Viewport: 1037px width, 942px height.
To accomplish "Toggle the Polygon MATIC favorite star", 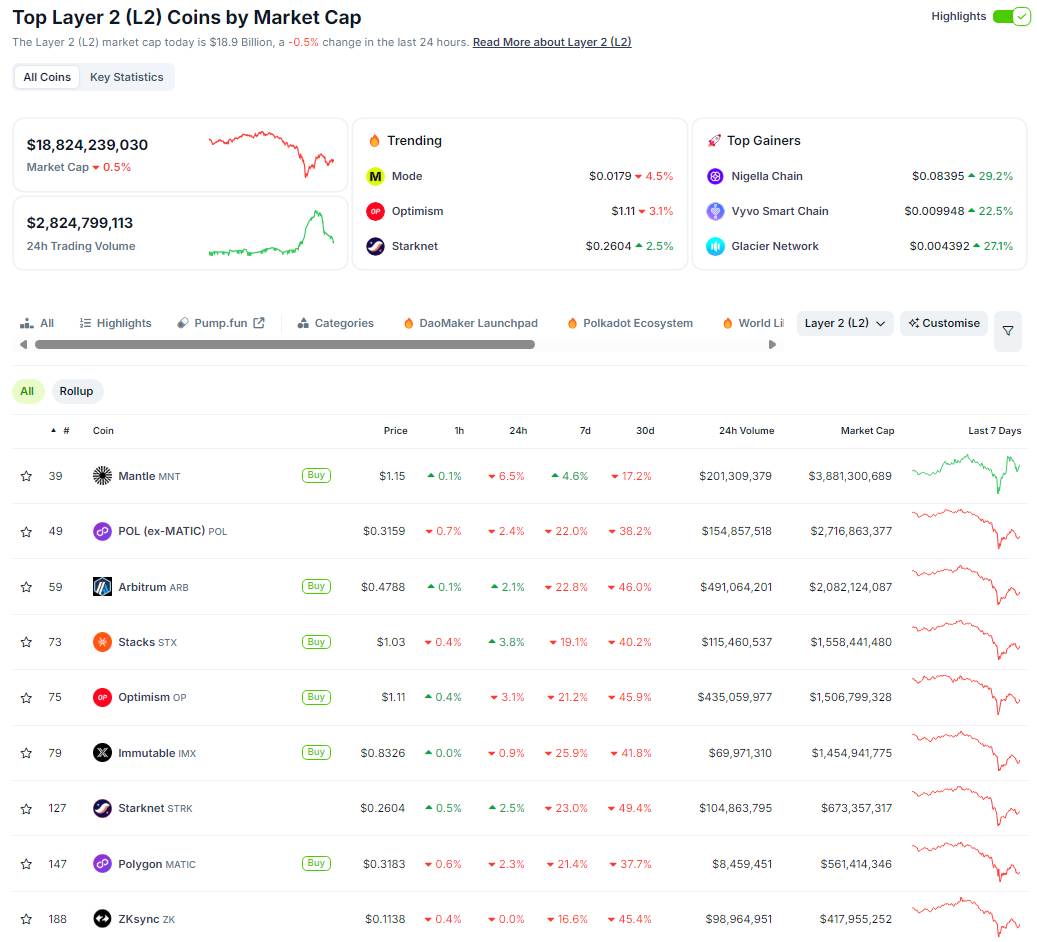I will pyautogui.click(x=26, y=864).
